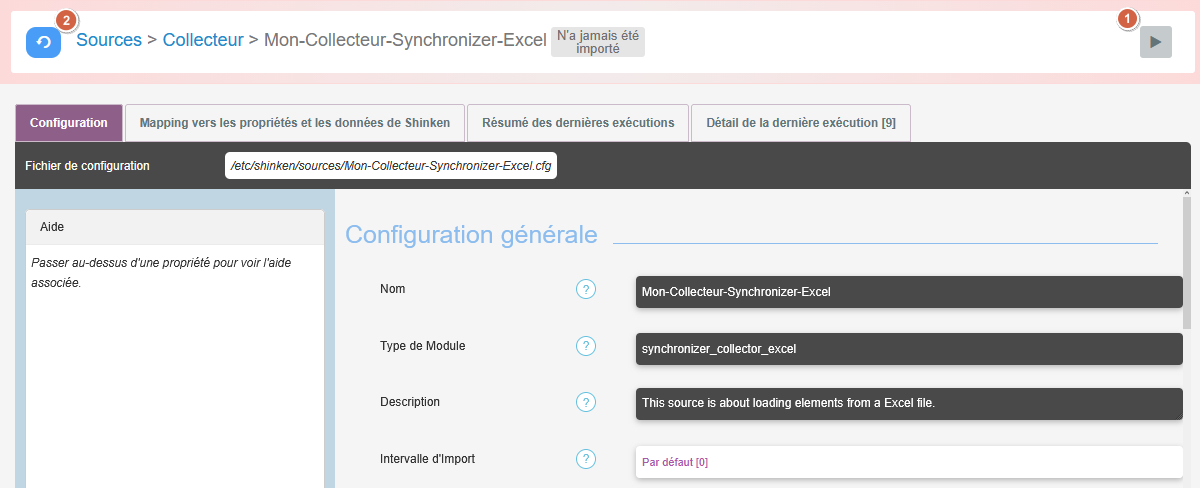Screen dimensions: 1200x488
Task: Open the Mapping vers les propriétés tab
Action: pos(295,123)
